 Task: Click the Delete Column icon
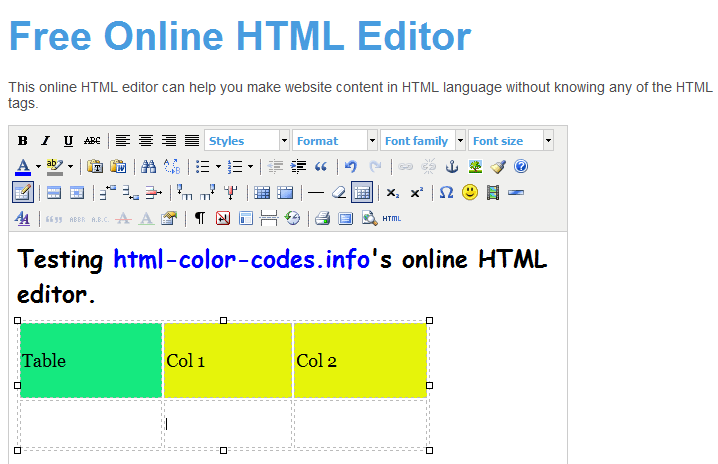[x=231, y=193]
